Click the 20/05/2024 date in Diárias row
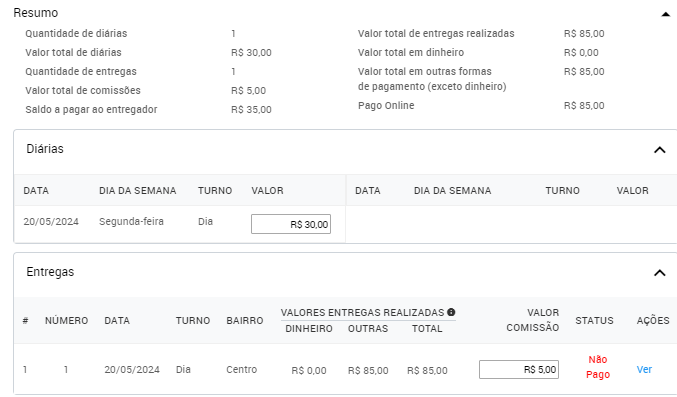This screenshot has height=397, width=677. pos(51,222)
